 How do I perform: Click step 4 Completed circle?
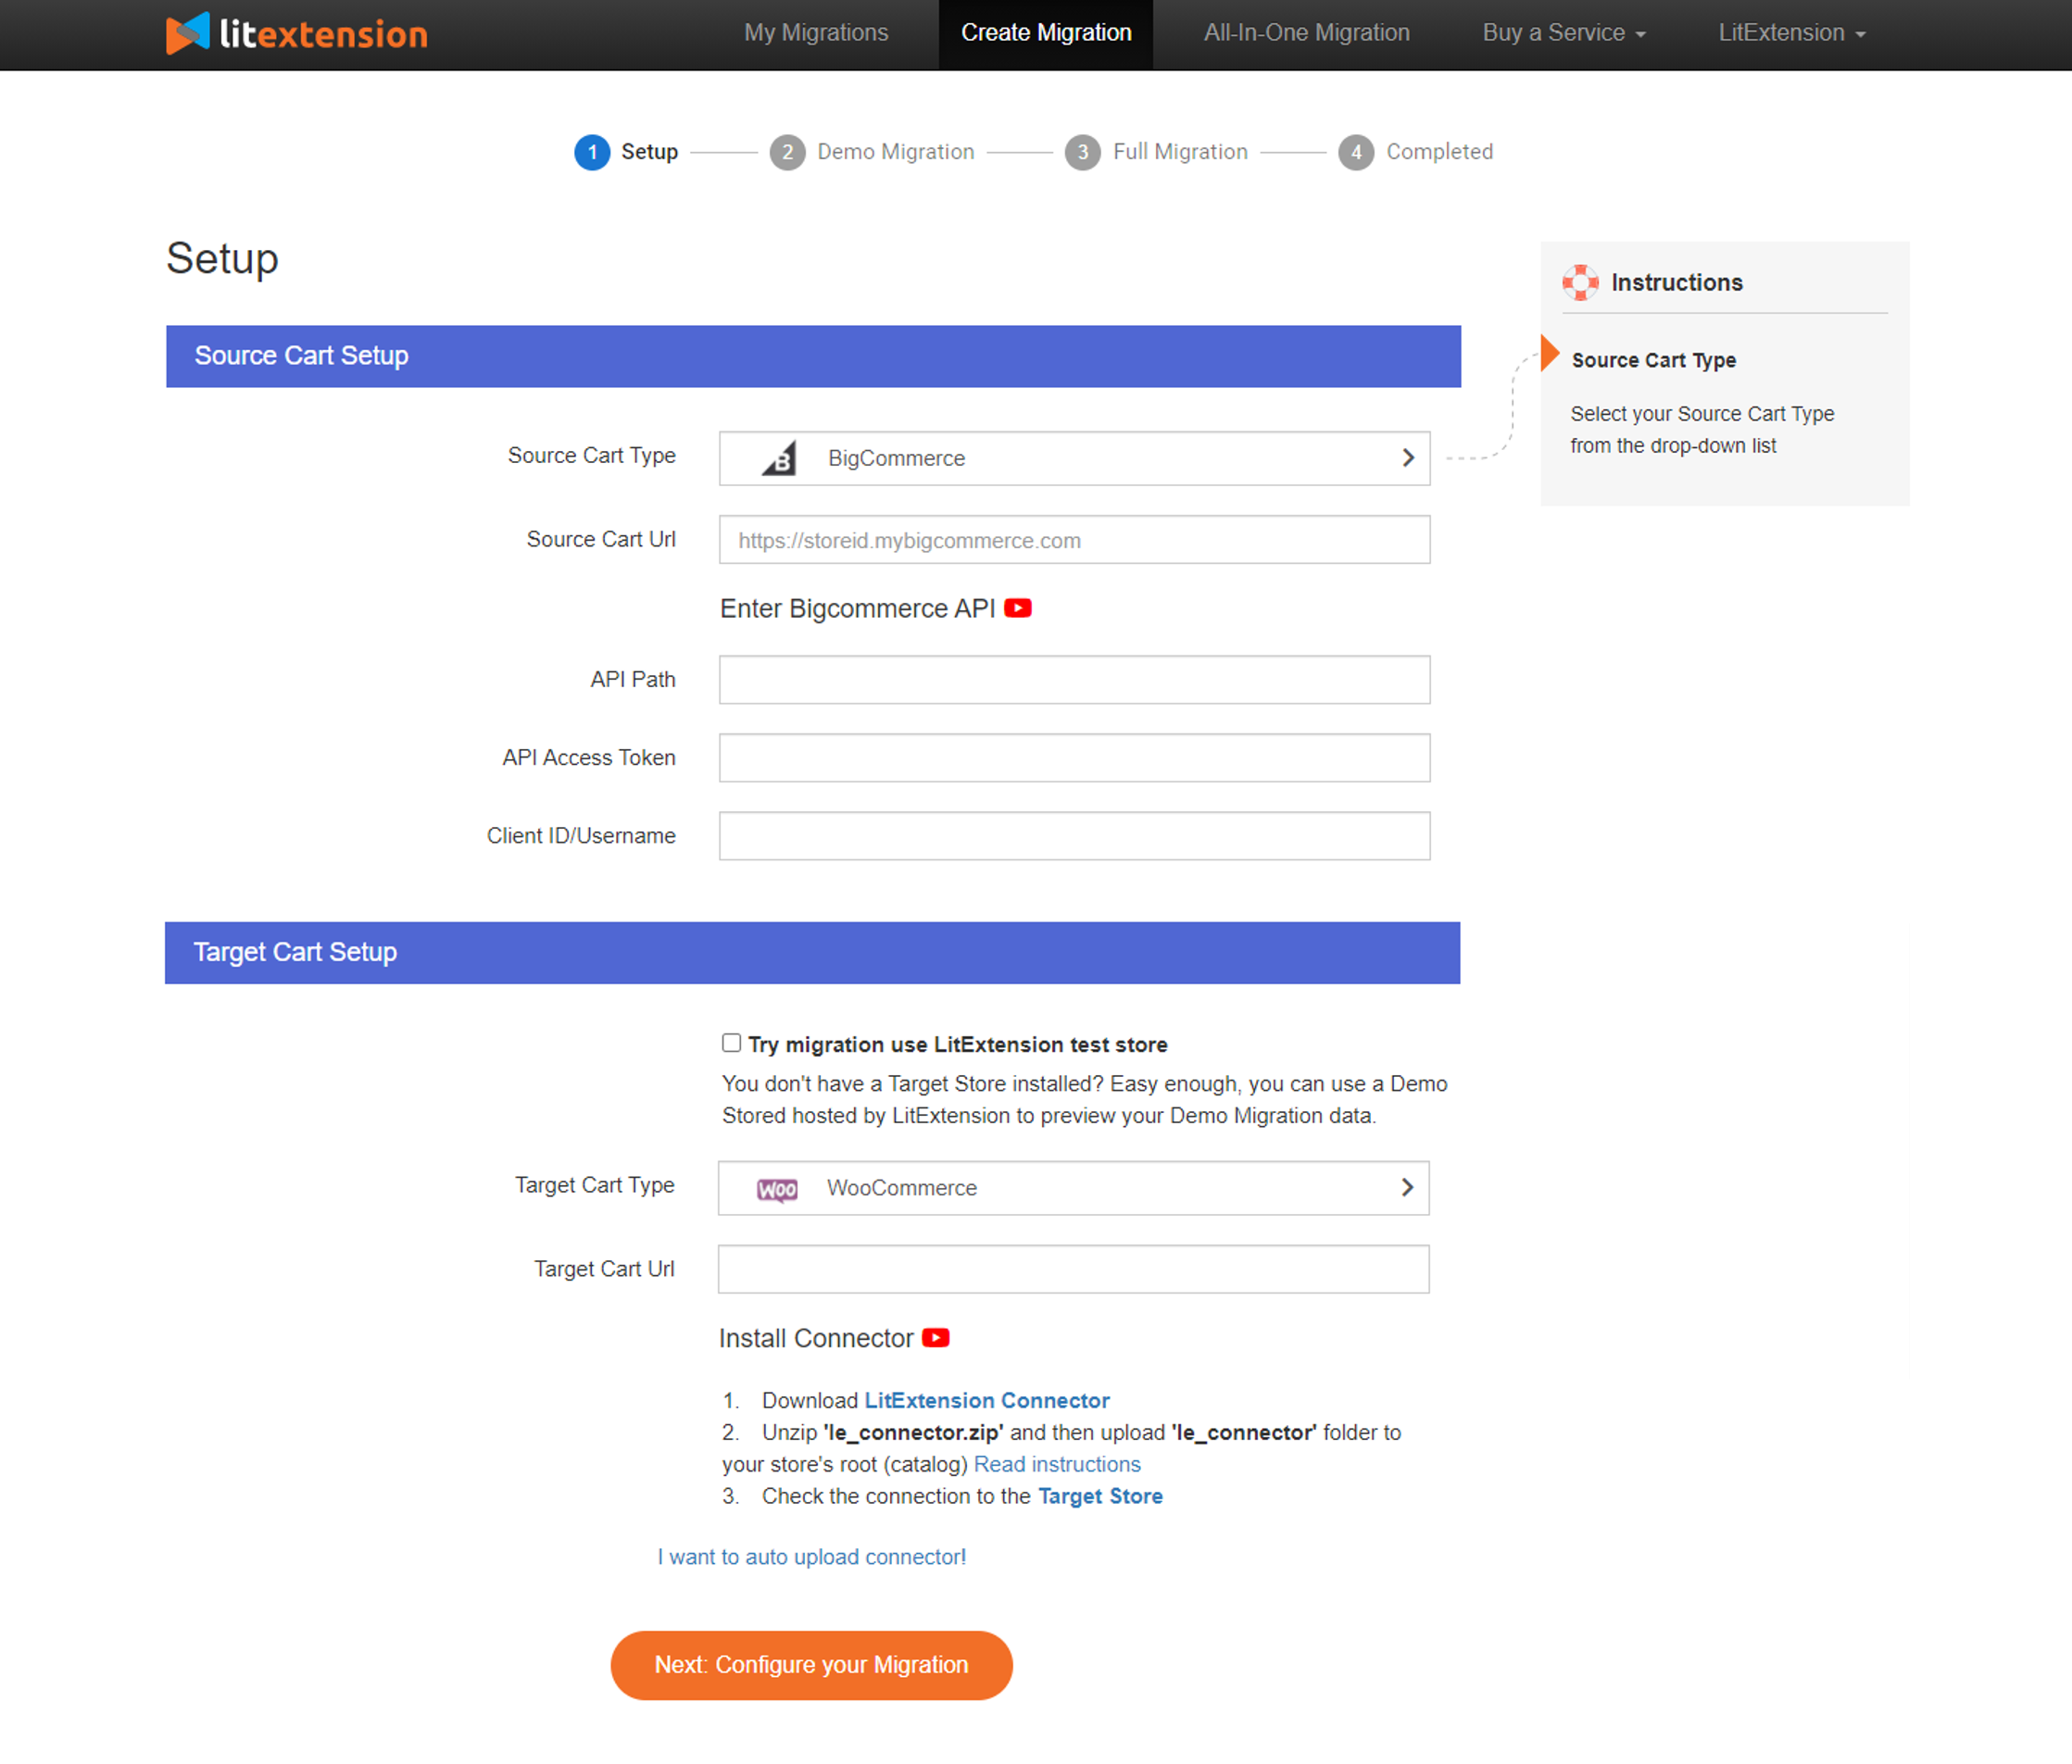click(1356, 152)
